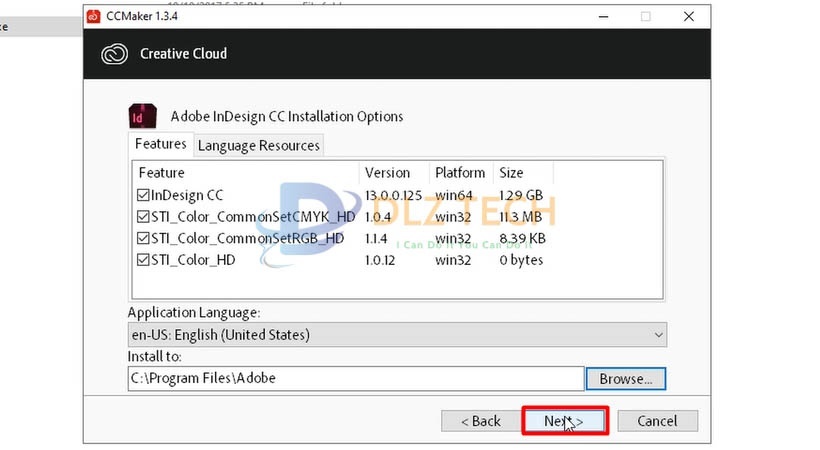Click the Adobe InDesign Id icon
The height and width of the screenshot is (450, 820).
click(143, 116)
